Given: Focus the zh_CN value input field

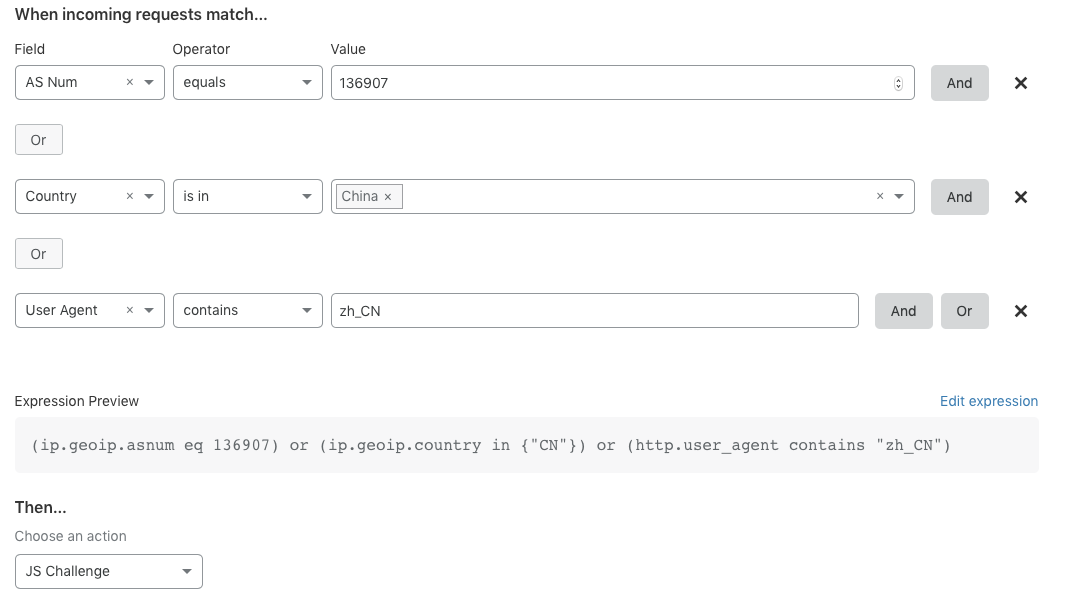Looking at the screenshot, I should point(594,311).
